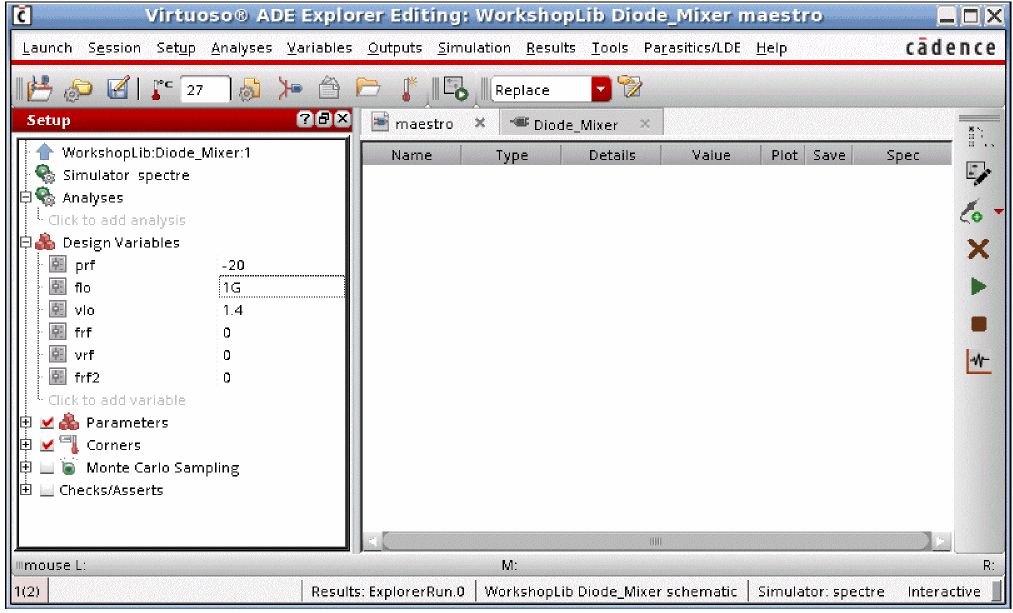Click the icon beside variable vlo
The image size is (1013, 613).
[57, 309]
